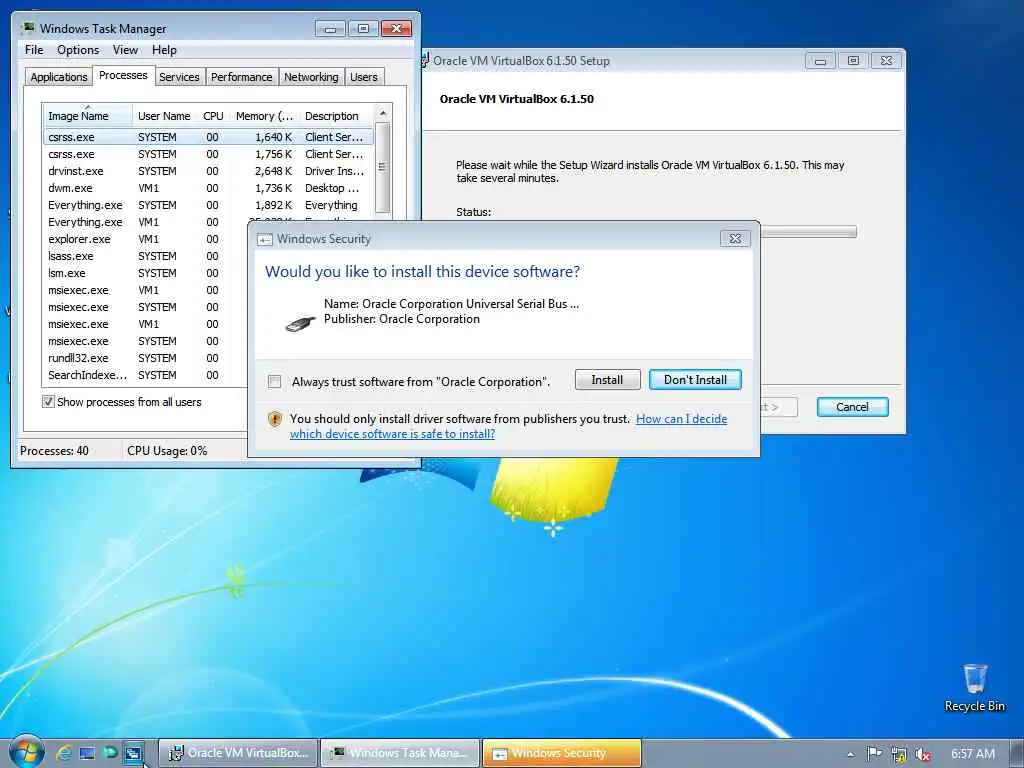
Task: Click the Switch Between Windows quick launch icon
Action: click(134, 753)
